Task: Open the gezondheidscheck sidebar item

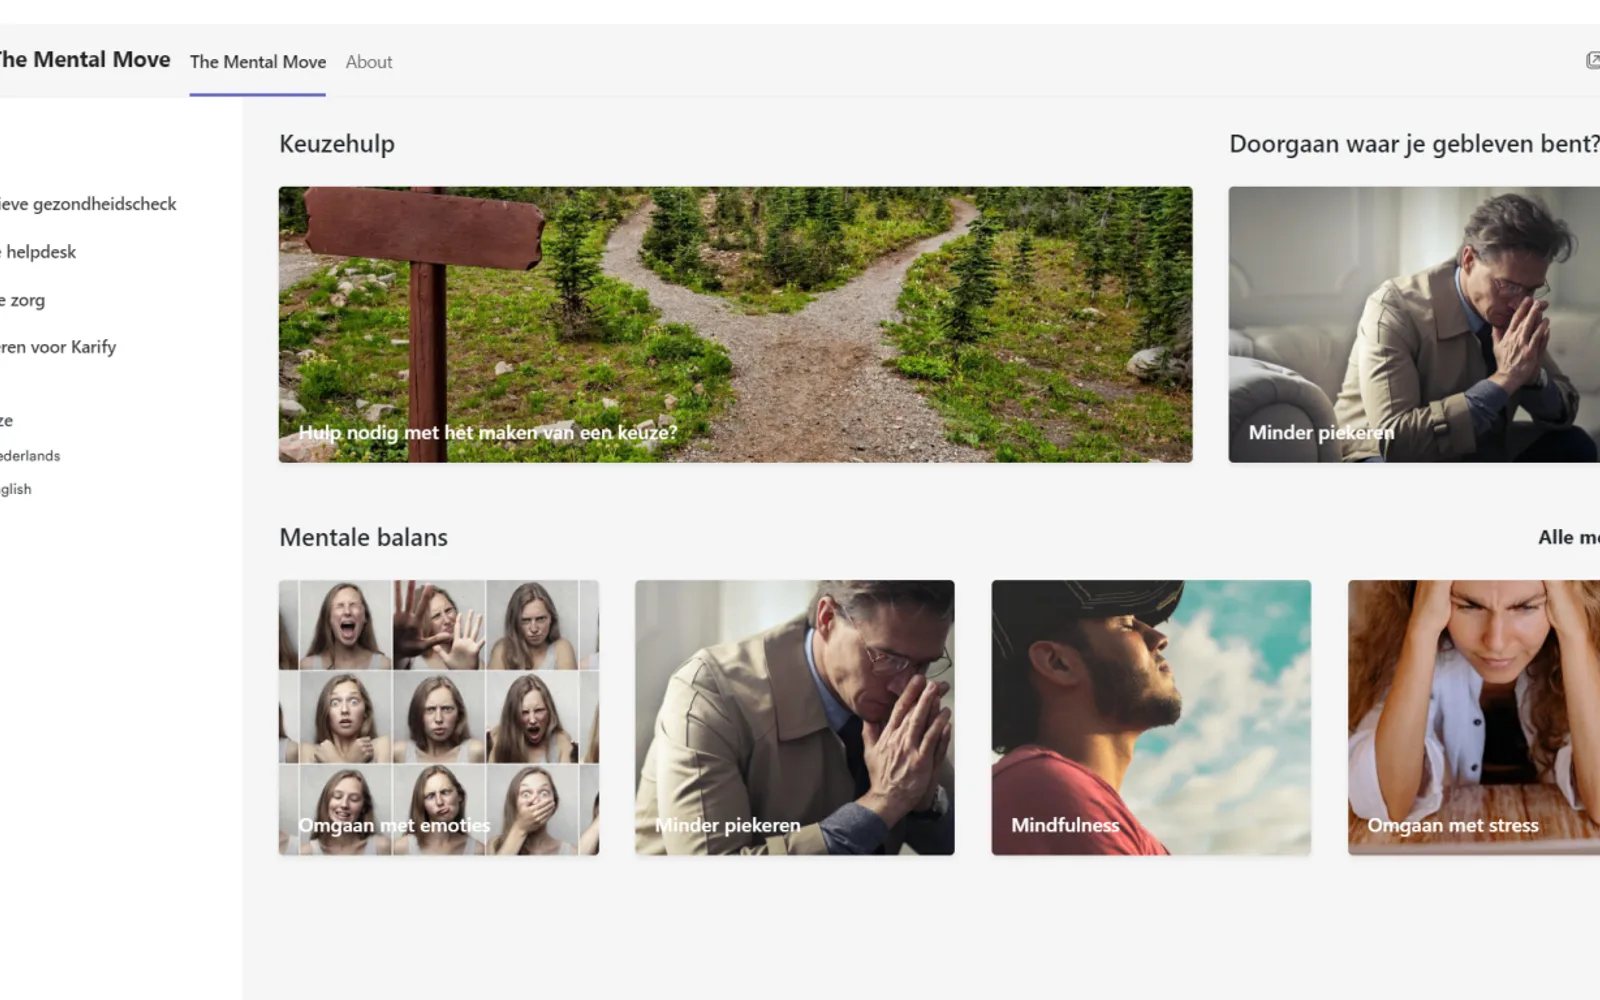Action: (88, 204)
